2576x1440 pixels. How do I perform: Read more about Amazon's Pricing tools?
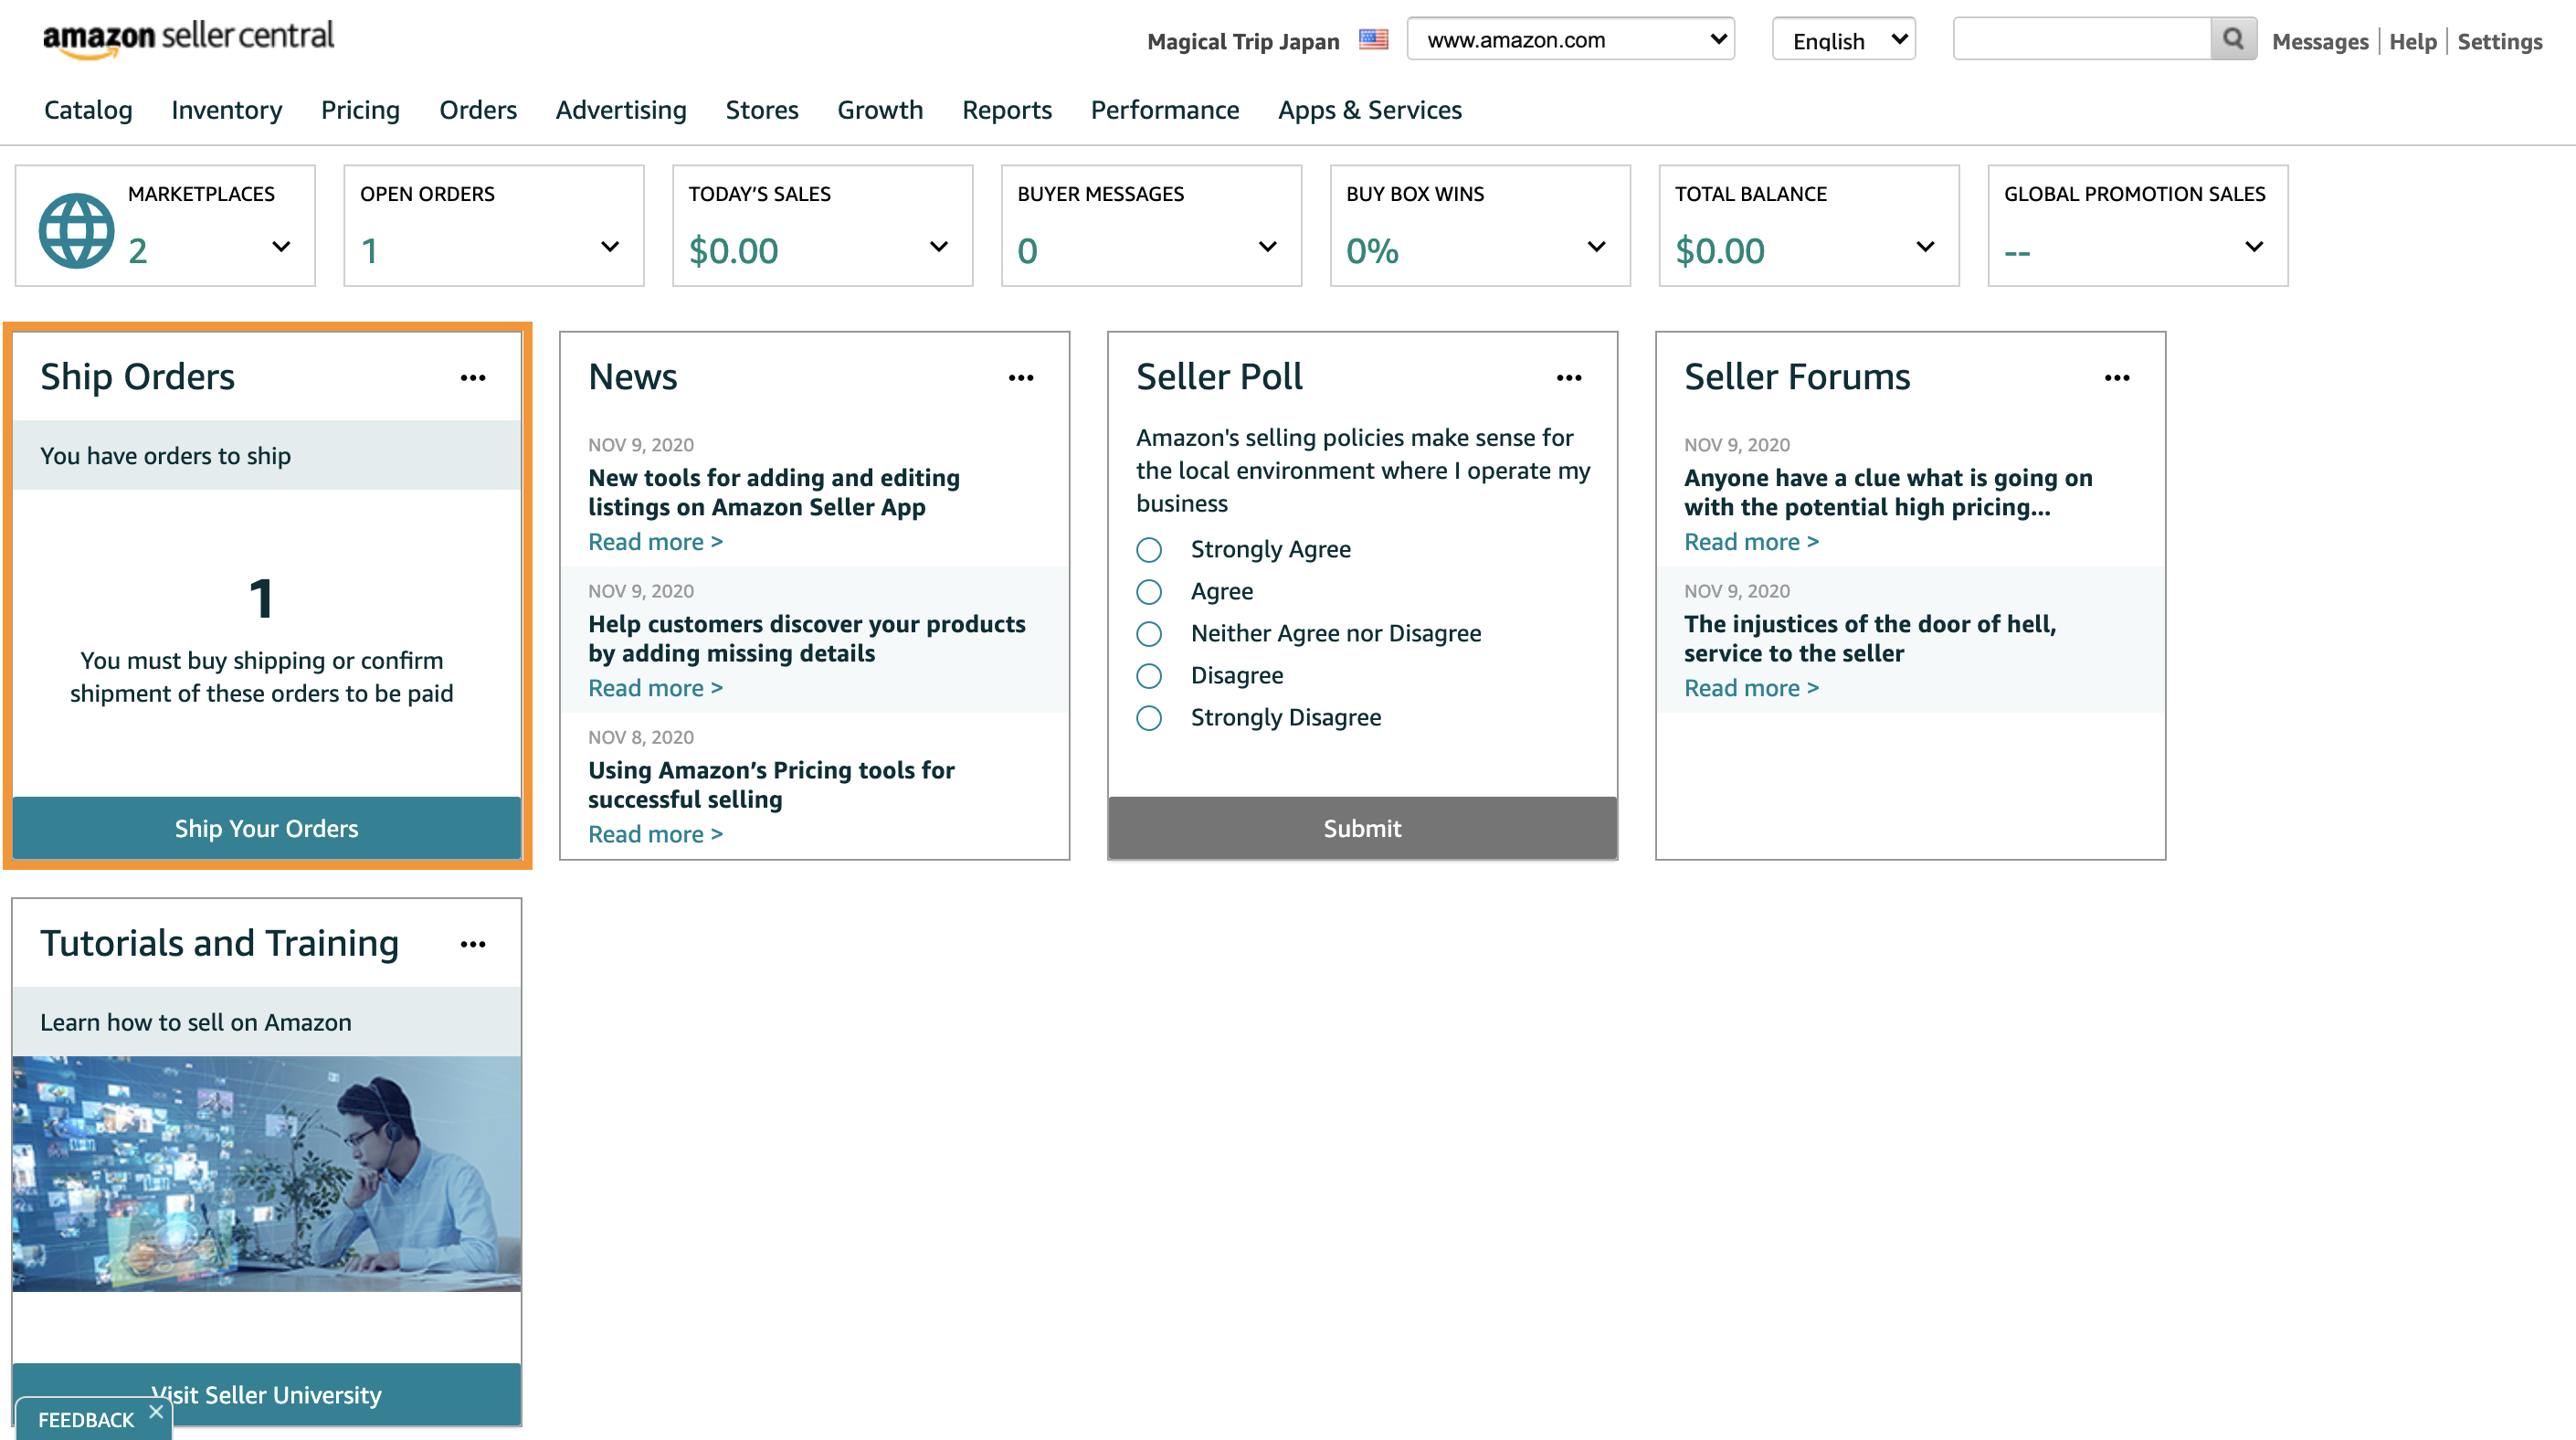[655, 834]
